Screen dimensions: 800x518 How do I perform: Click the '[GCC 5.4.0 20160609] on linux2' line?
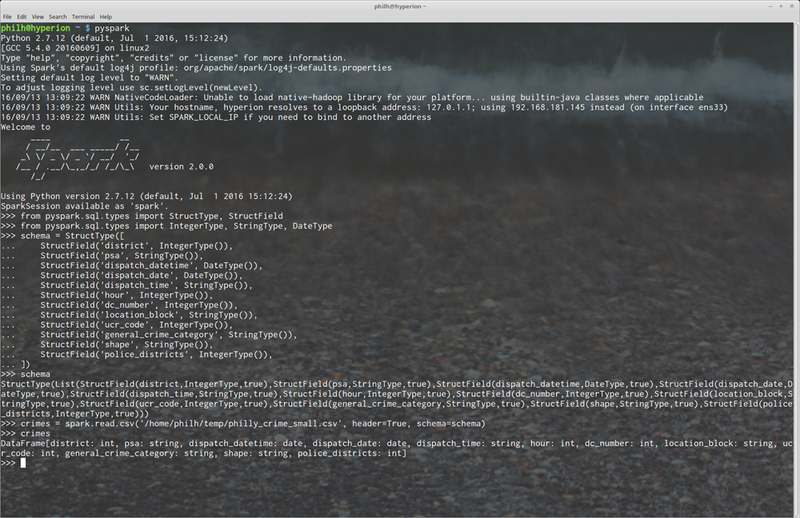(x=75, y=48)
